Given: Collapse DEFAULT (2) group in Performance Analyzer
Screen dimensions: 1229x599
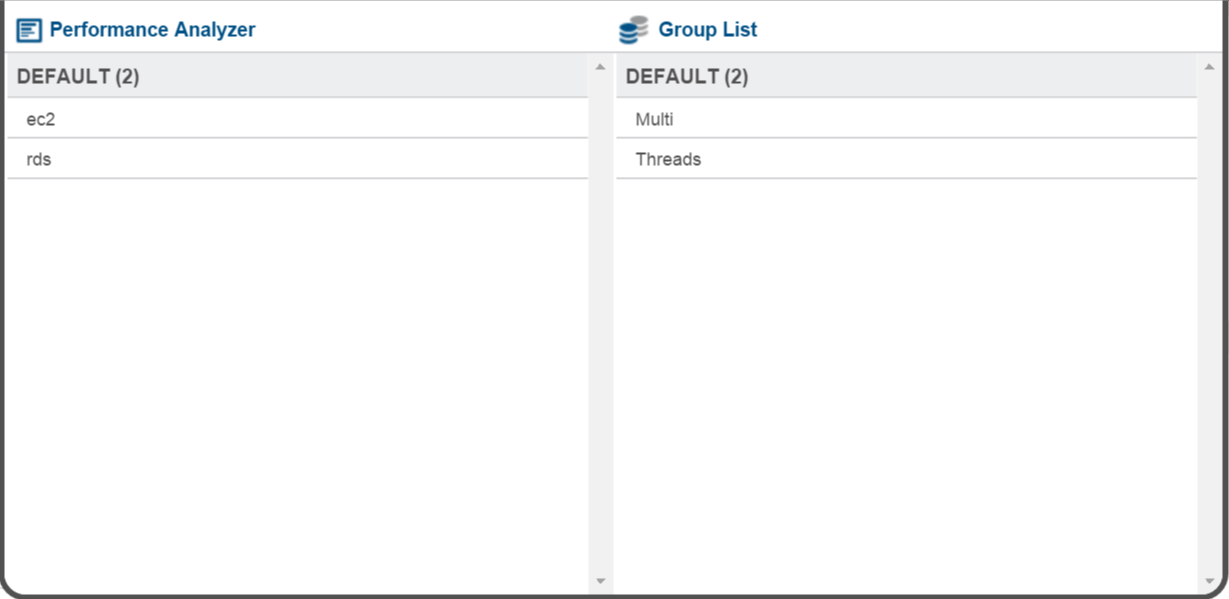Looking at the screenshot, I should coord(298,77).
